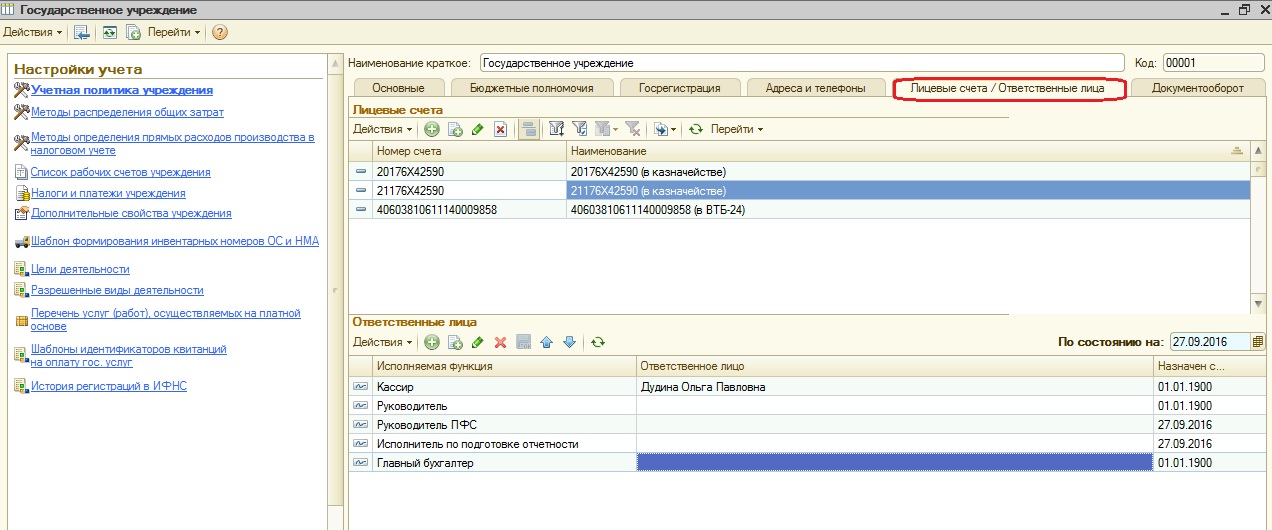
Task: Copy entry in Ответственные лица toolbar
Action: (x=455, y=342)
